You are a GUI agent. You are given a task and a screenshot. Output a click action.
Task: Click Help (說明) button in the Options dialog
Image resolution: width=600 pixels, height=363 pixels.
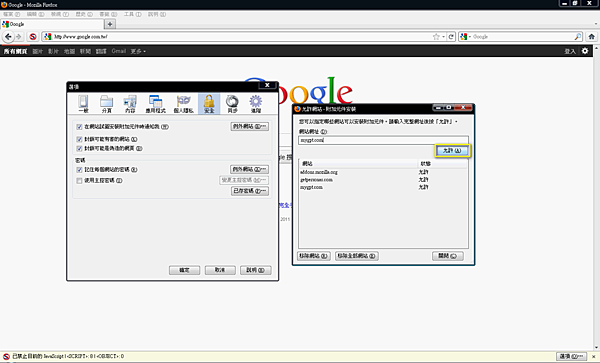point(256,270)
